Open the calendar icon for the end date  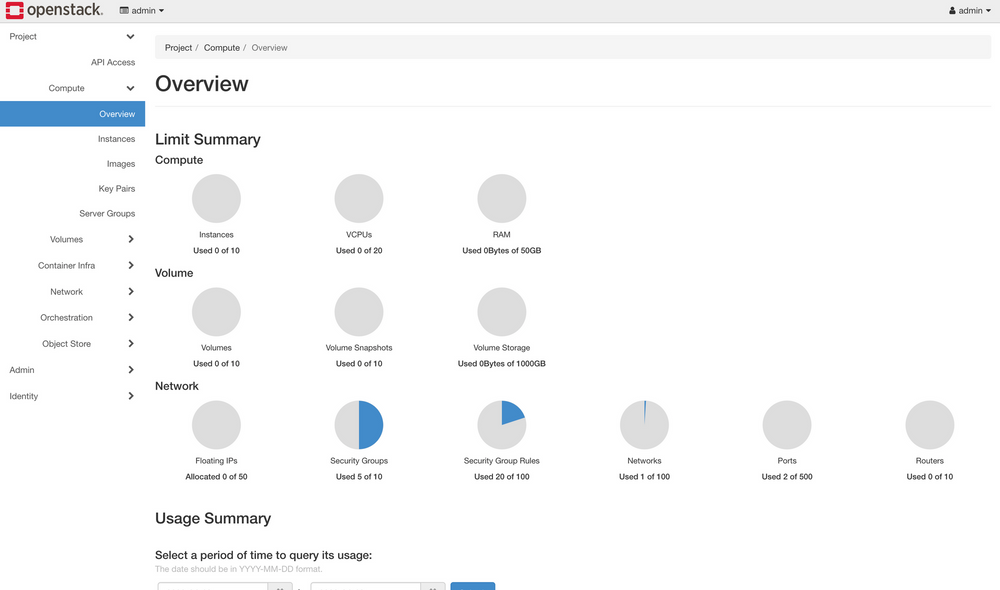pos(432,587)
